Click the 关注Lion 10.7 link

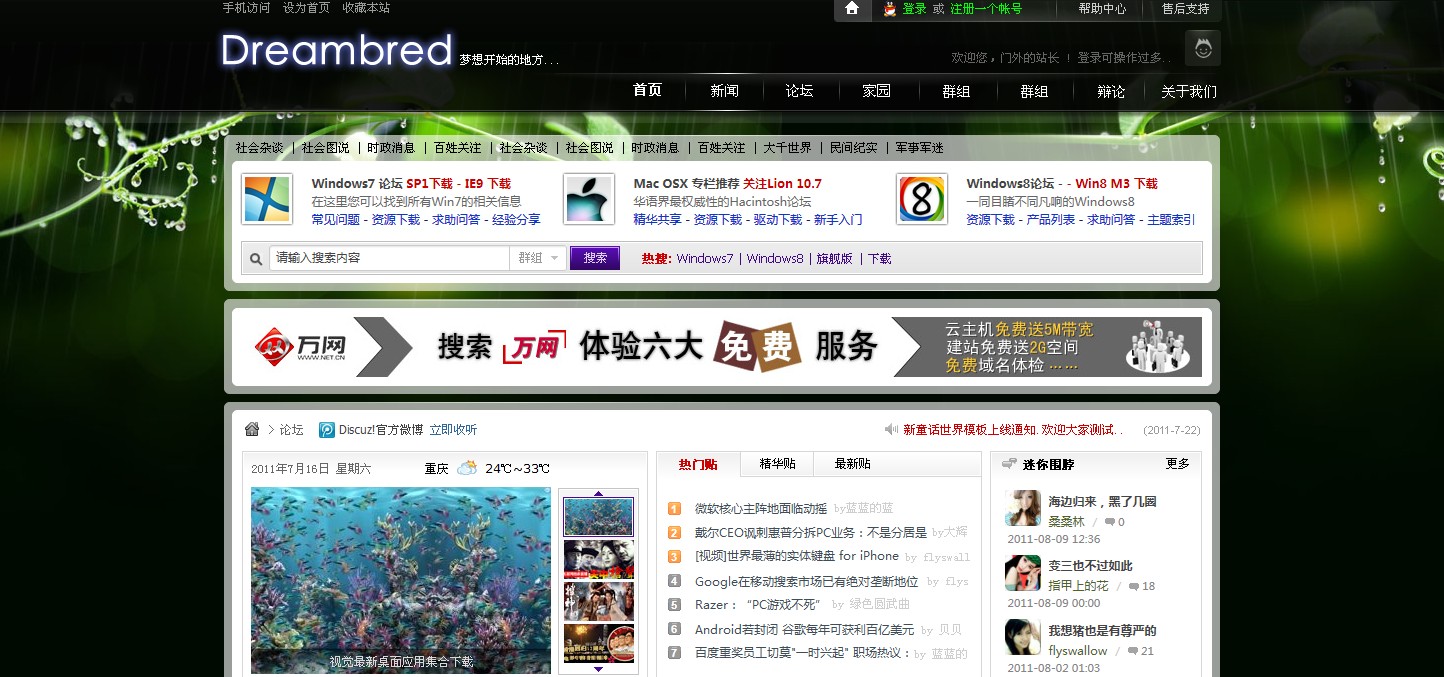tap(782, 184)
